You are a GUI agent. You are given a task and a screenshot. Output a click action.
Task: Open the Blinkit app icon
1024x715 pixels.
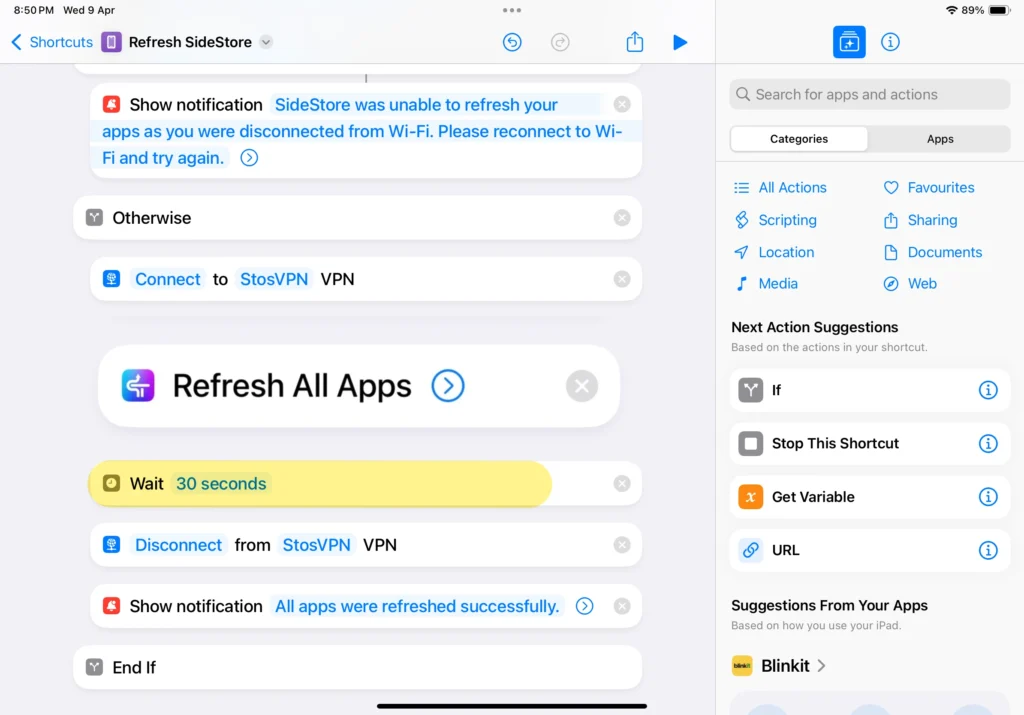(x=742, y=666)
